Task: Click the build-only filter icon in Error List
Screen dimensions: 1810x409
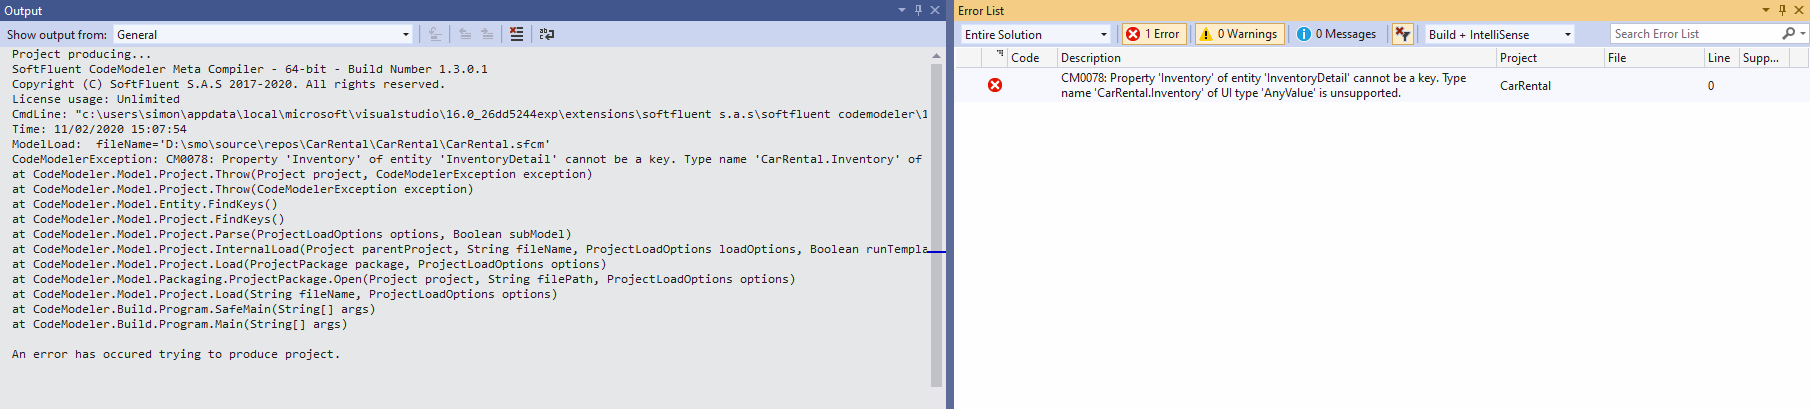Action: [1403, 34]
